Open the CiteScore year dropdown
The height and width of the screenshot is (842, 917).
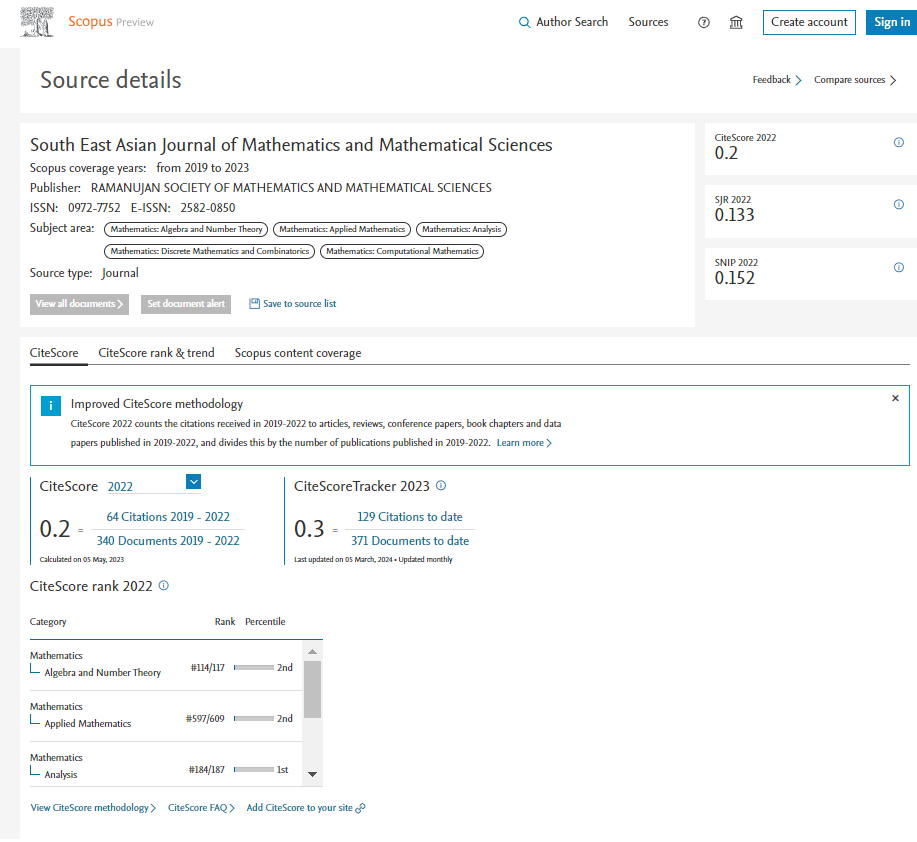click(194, 482)
